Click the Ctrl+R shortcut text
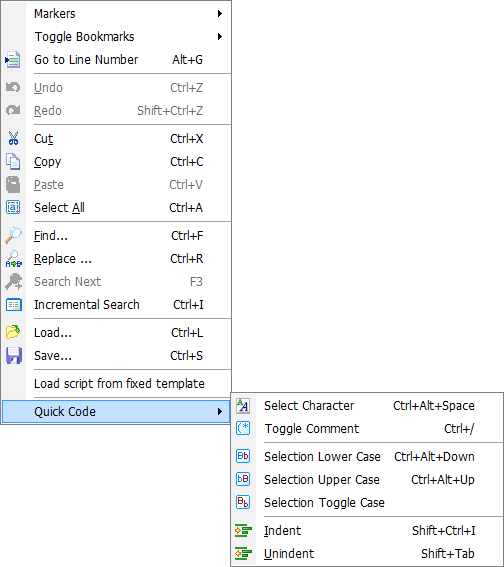Viewport: 504px width, 567px height. click(x=187, y=259)
